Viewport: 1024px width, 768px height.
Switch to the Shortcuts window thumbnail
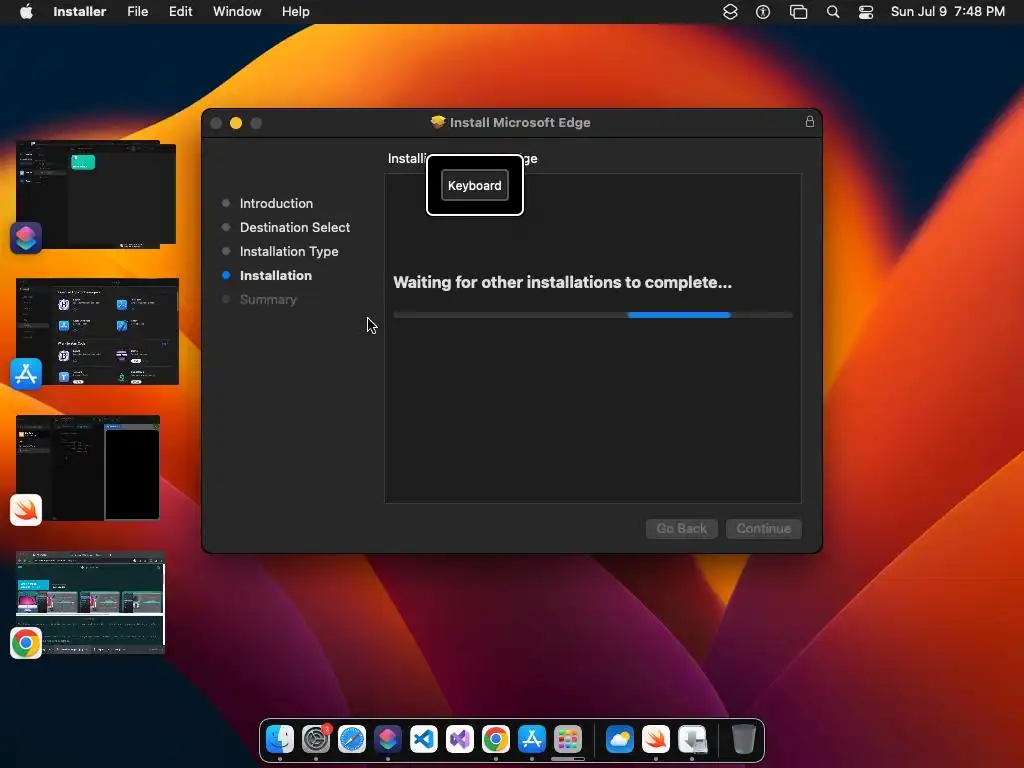[x=96, y=194]
